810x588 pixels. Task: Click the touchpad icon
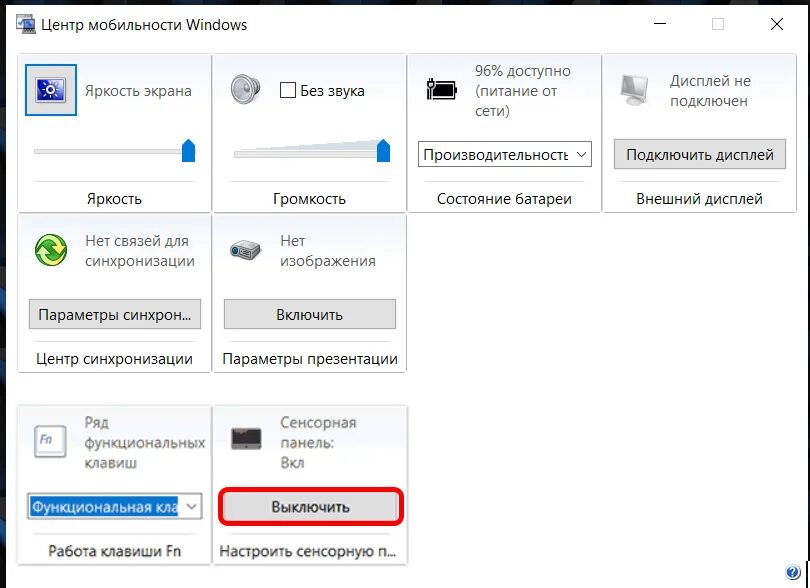pyautogui.click(x=245, y=437)
